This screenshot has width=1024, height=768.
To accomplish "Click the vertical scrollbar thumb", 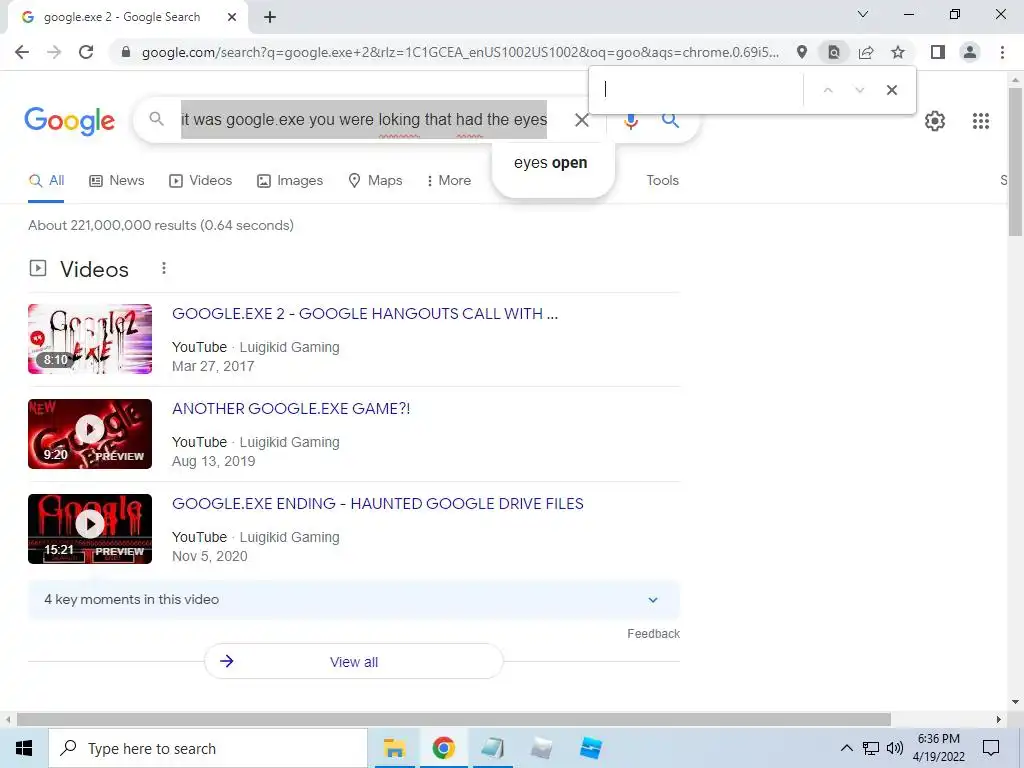I will tap(1015, 162).
